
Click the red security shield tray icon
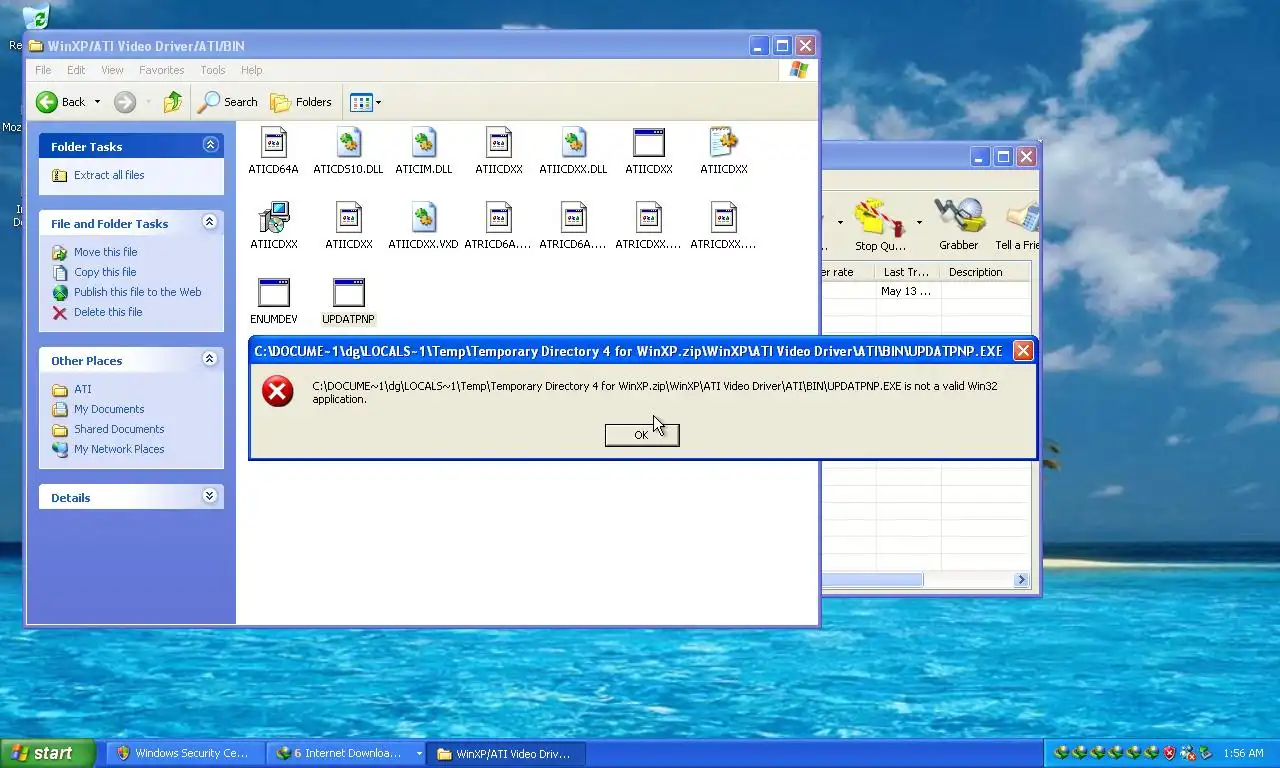tap(1169, 753)
